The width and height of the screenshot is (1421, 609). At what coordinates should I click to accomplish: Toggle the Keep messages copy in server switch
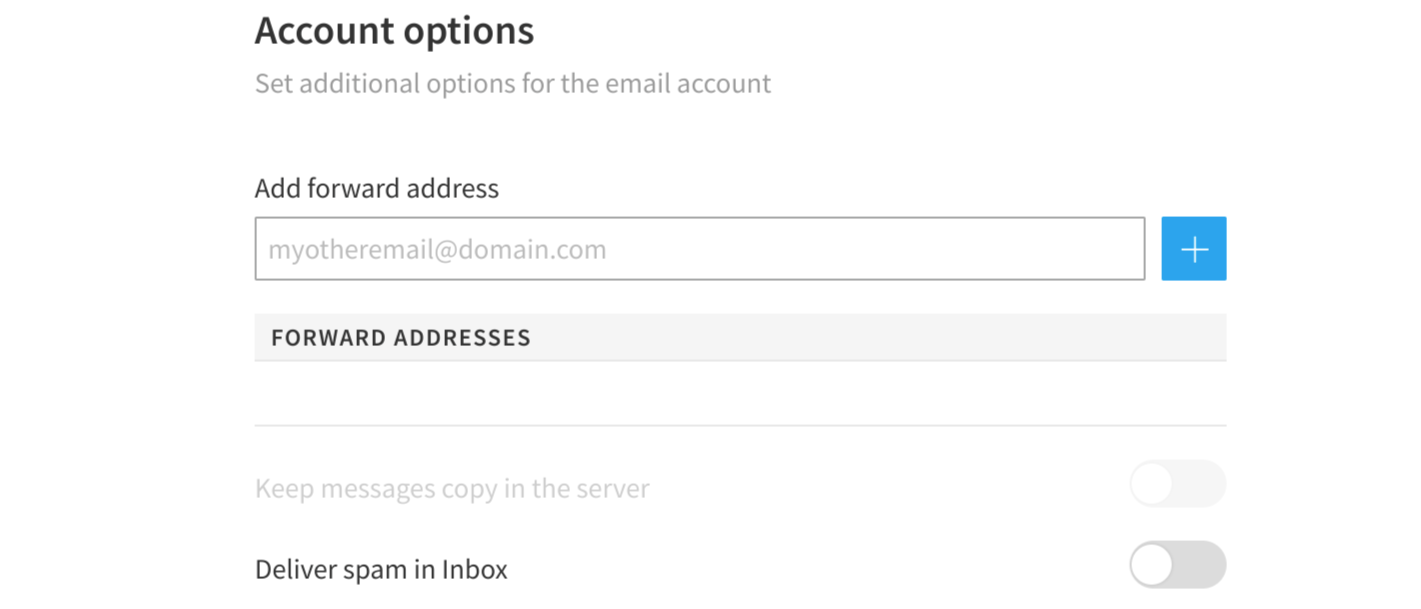(x=1177, y=485)
